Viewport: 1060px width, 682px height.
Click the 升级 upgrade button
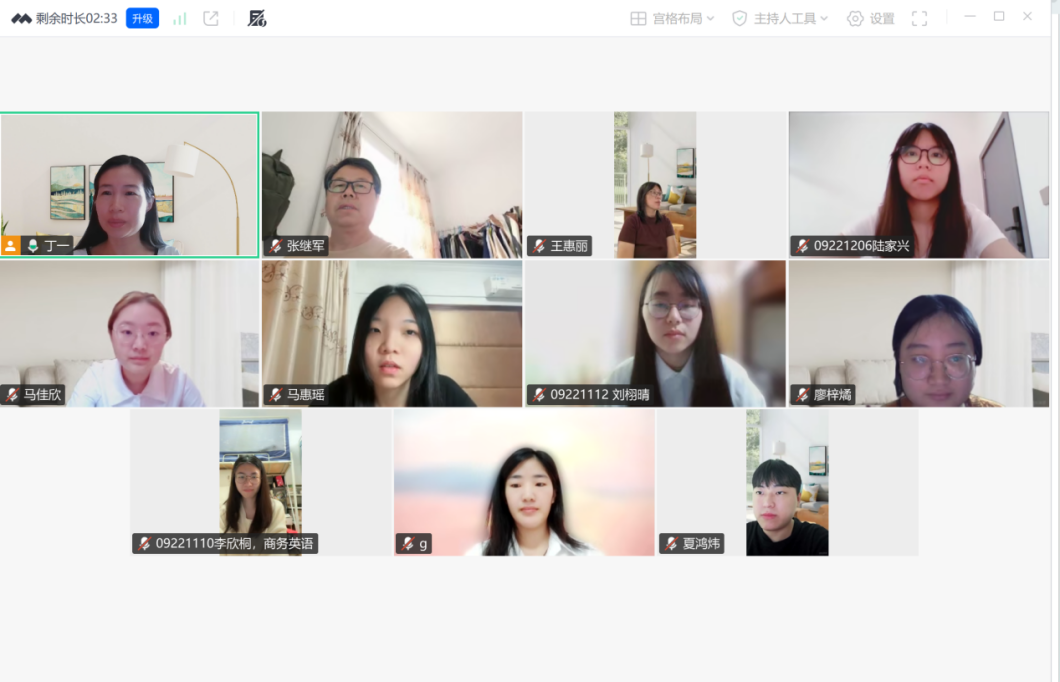click(x=142, y=18)
